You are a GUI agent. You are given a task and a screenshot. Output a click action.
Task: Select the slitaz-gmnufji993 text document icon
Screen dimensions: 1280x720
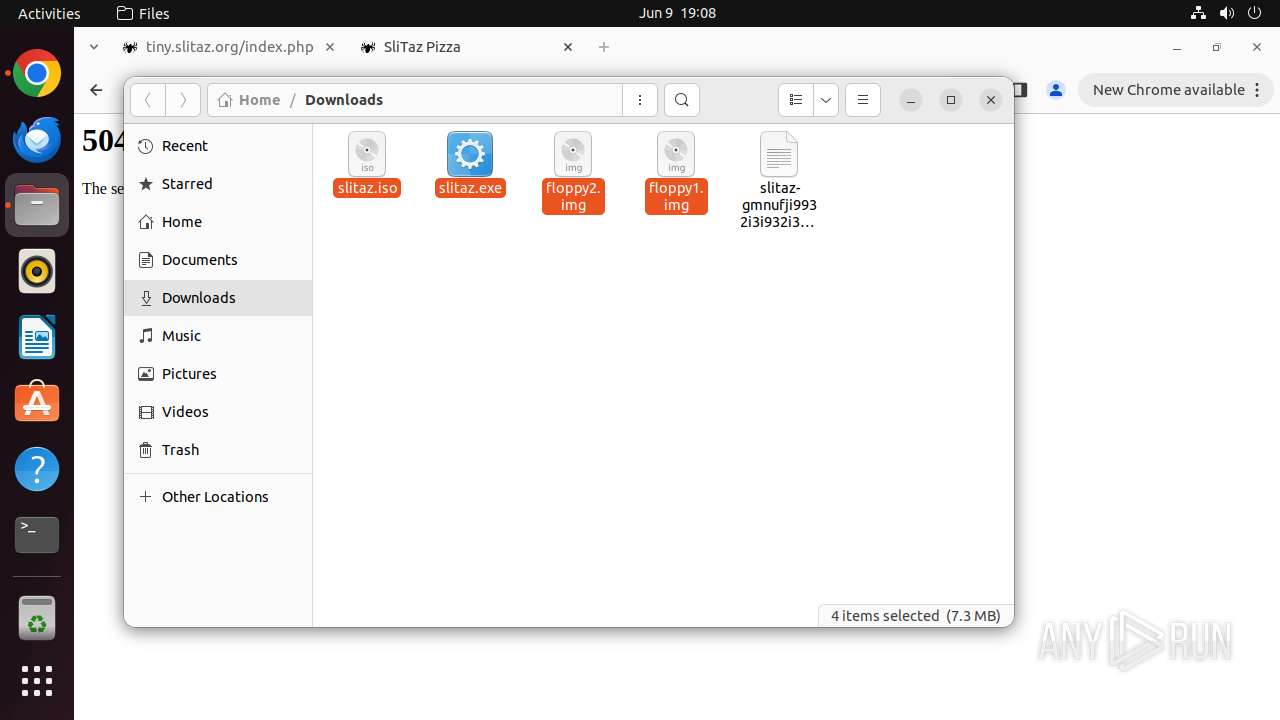point(779,154)
